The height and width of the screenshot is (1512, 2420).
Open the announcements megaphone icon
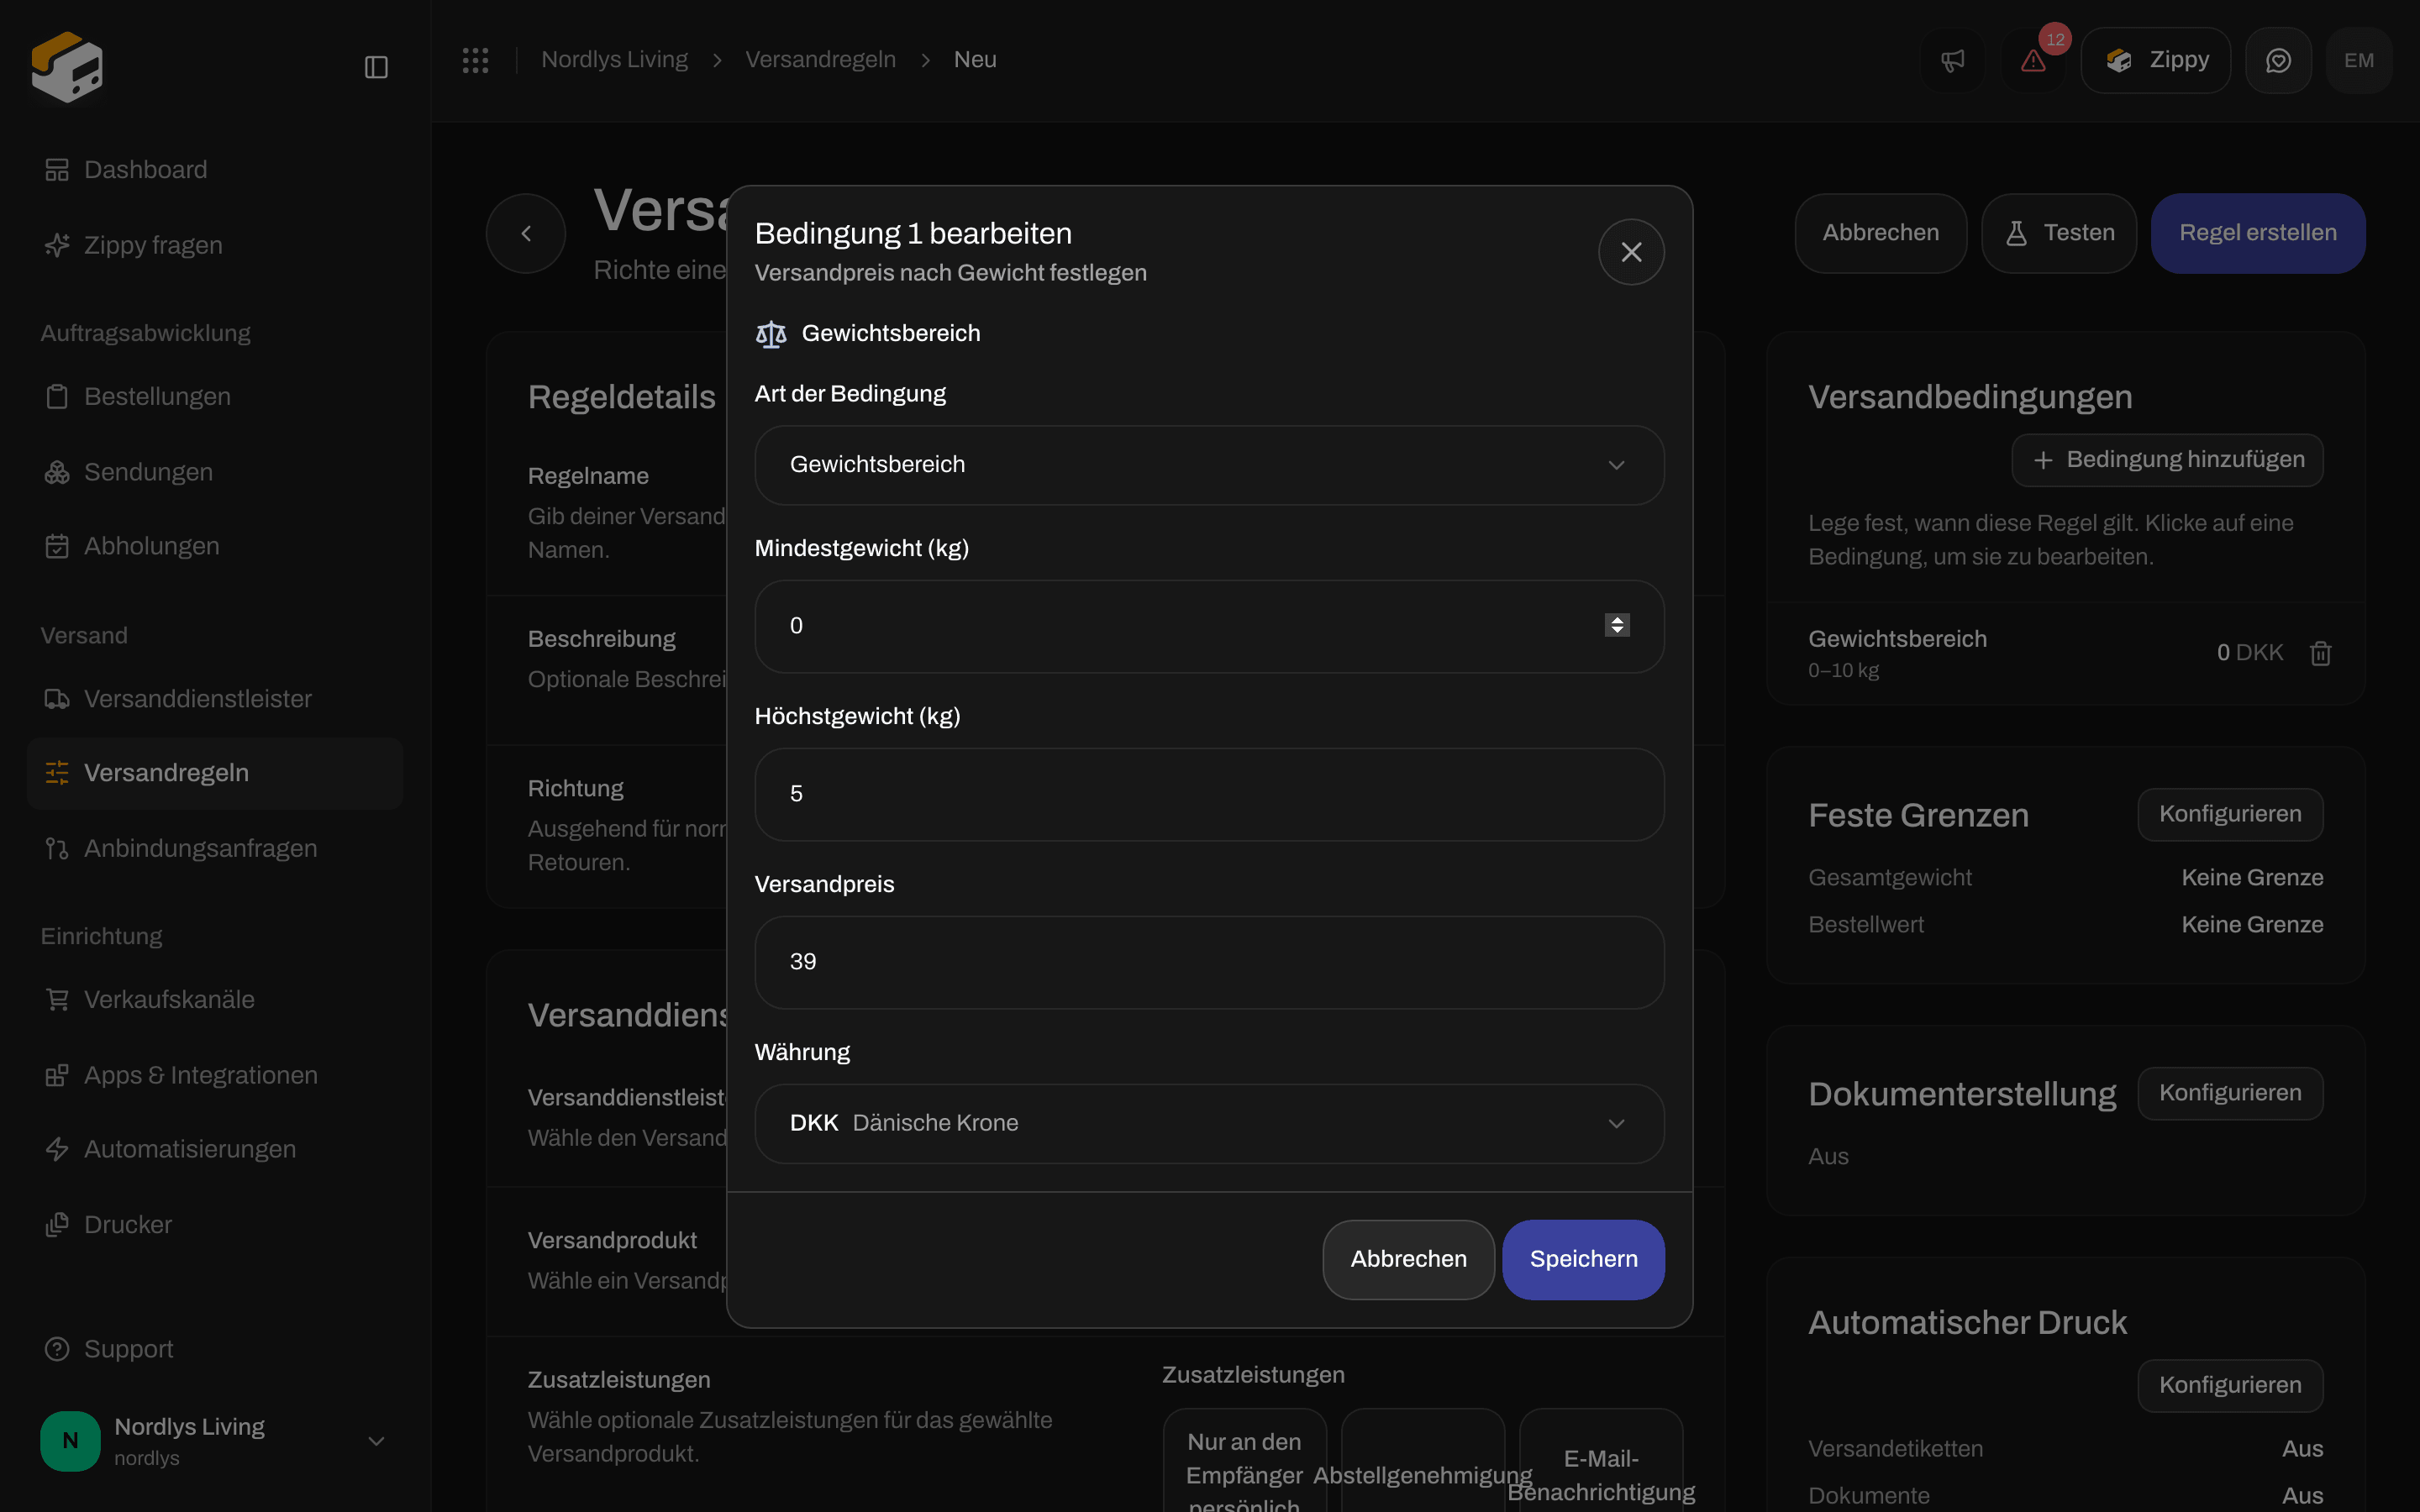click(x=1952, y=60)
